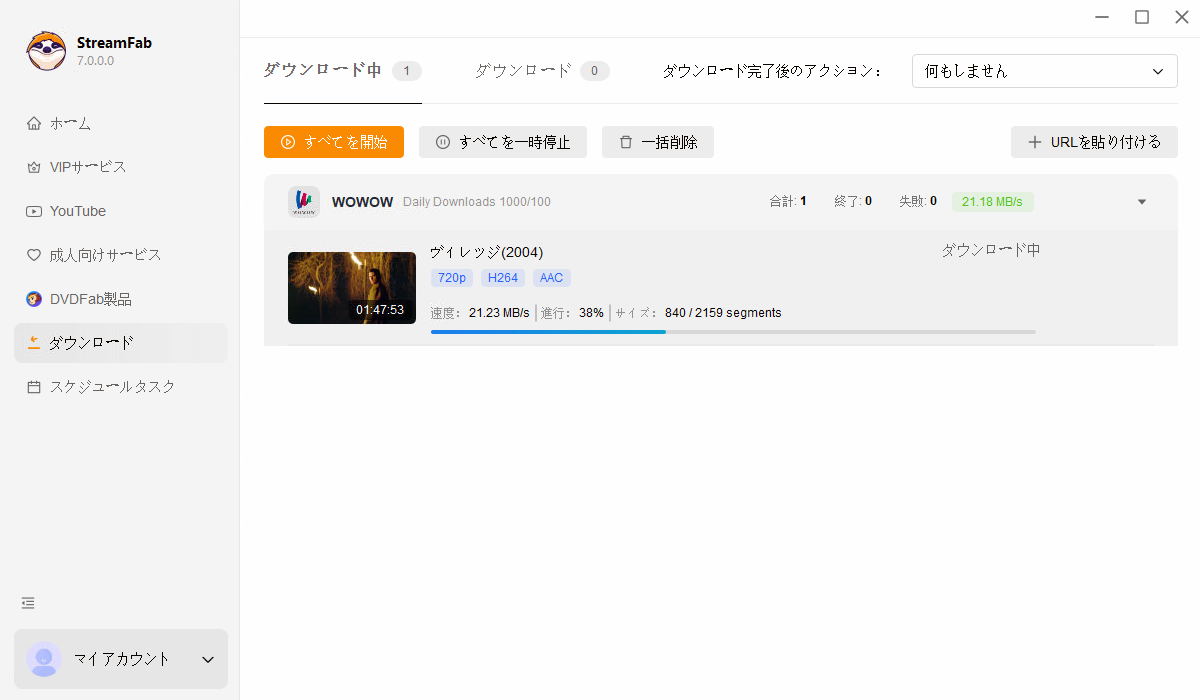The height and width of the screenshot is (700, 1200).
Task: Open the 何もしません post-download action dropdown
Action: coord(1044,71)
